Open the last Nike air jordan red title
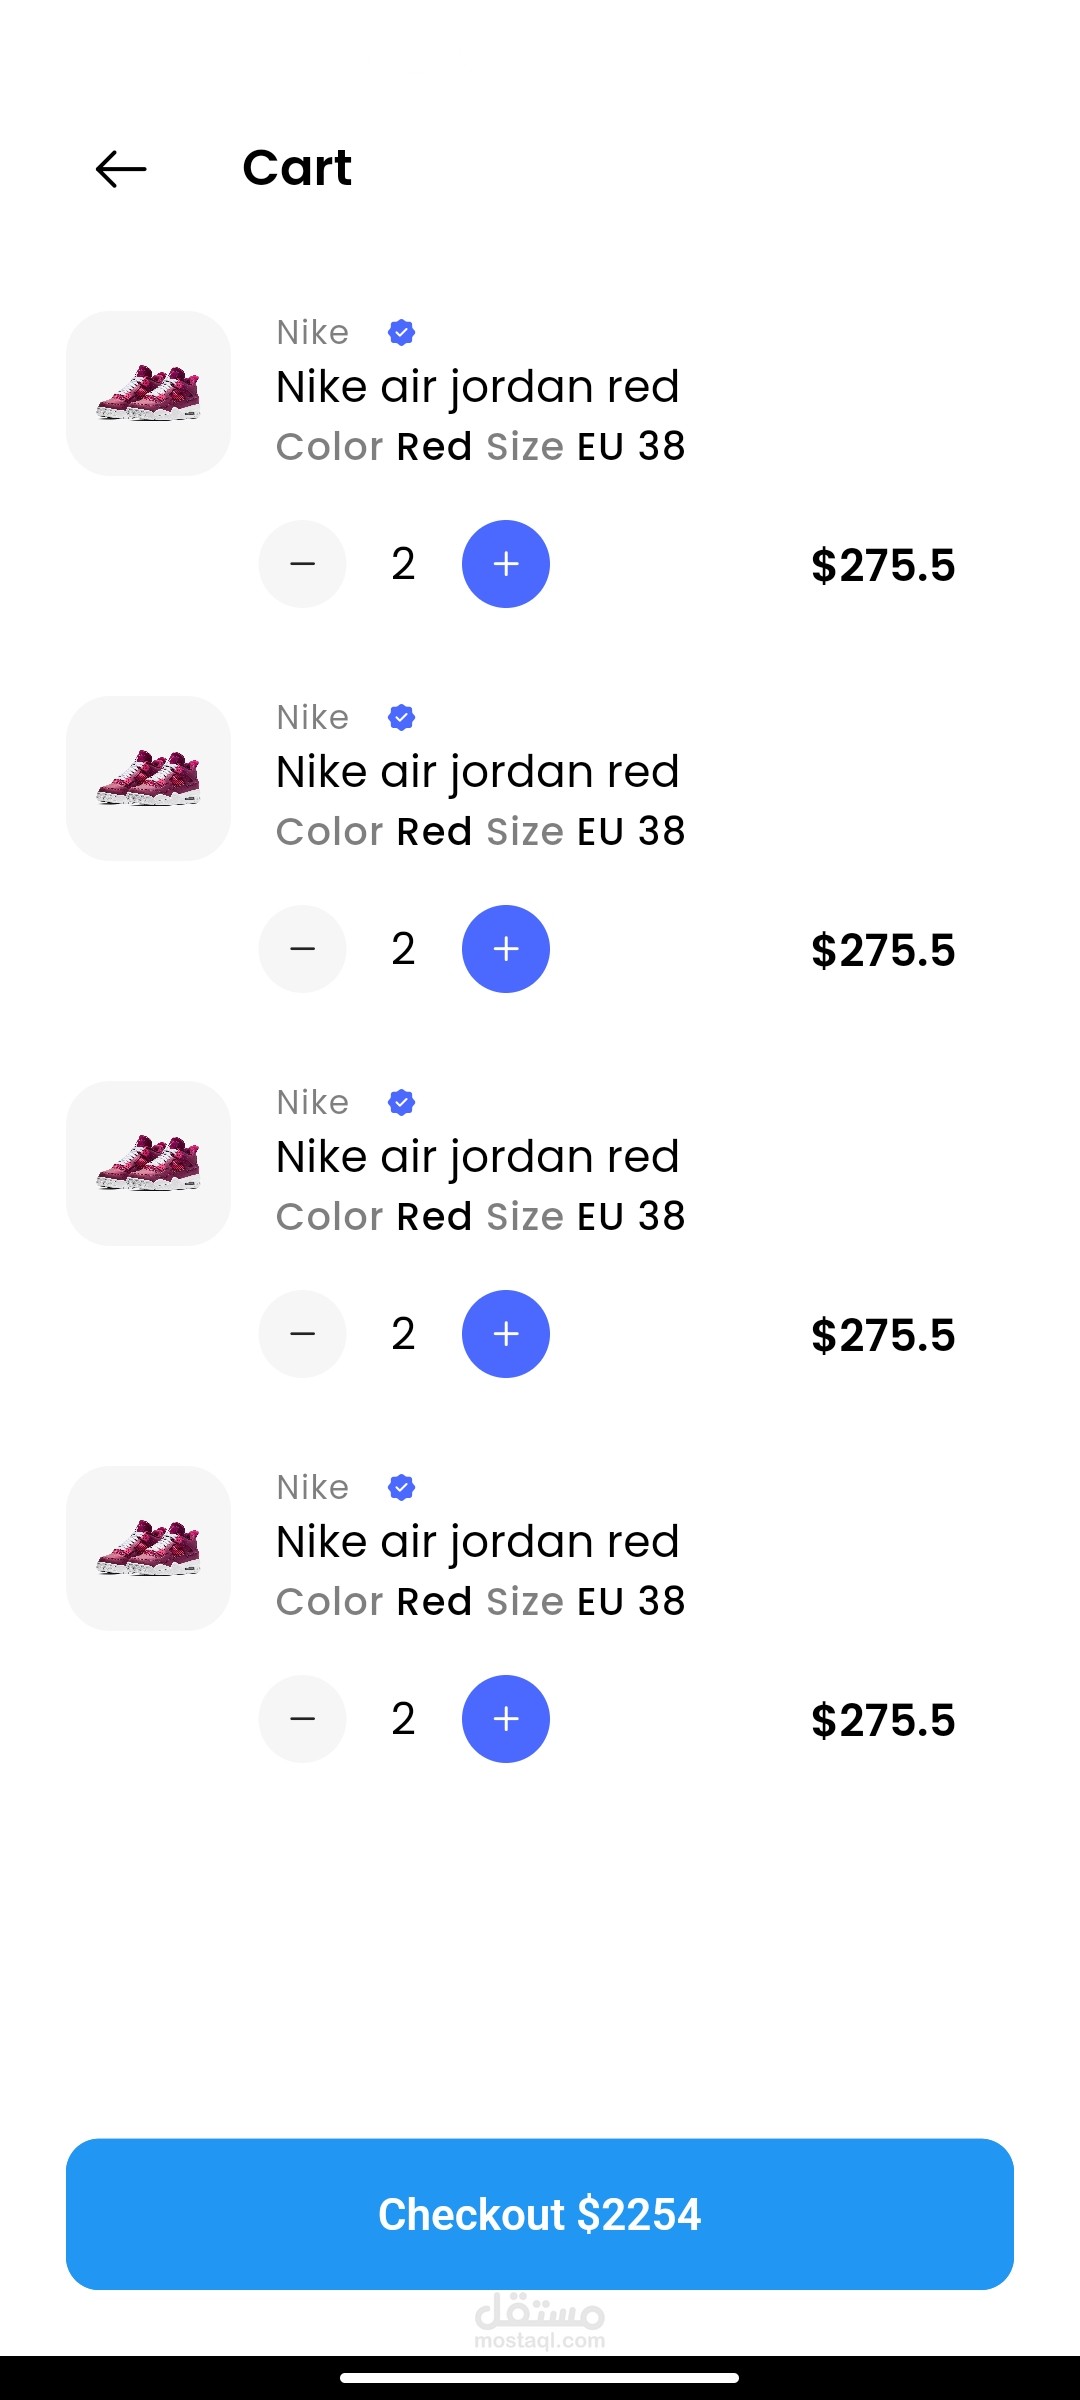This screenshot has width=1080, height=2400. coord(477,1542)
